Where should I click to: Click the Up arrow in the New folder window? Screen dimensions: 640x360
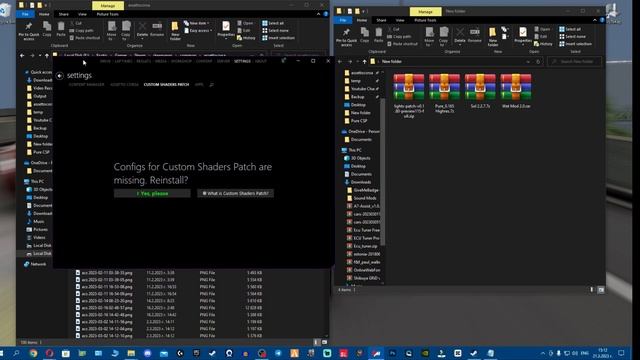364,62
